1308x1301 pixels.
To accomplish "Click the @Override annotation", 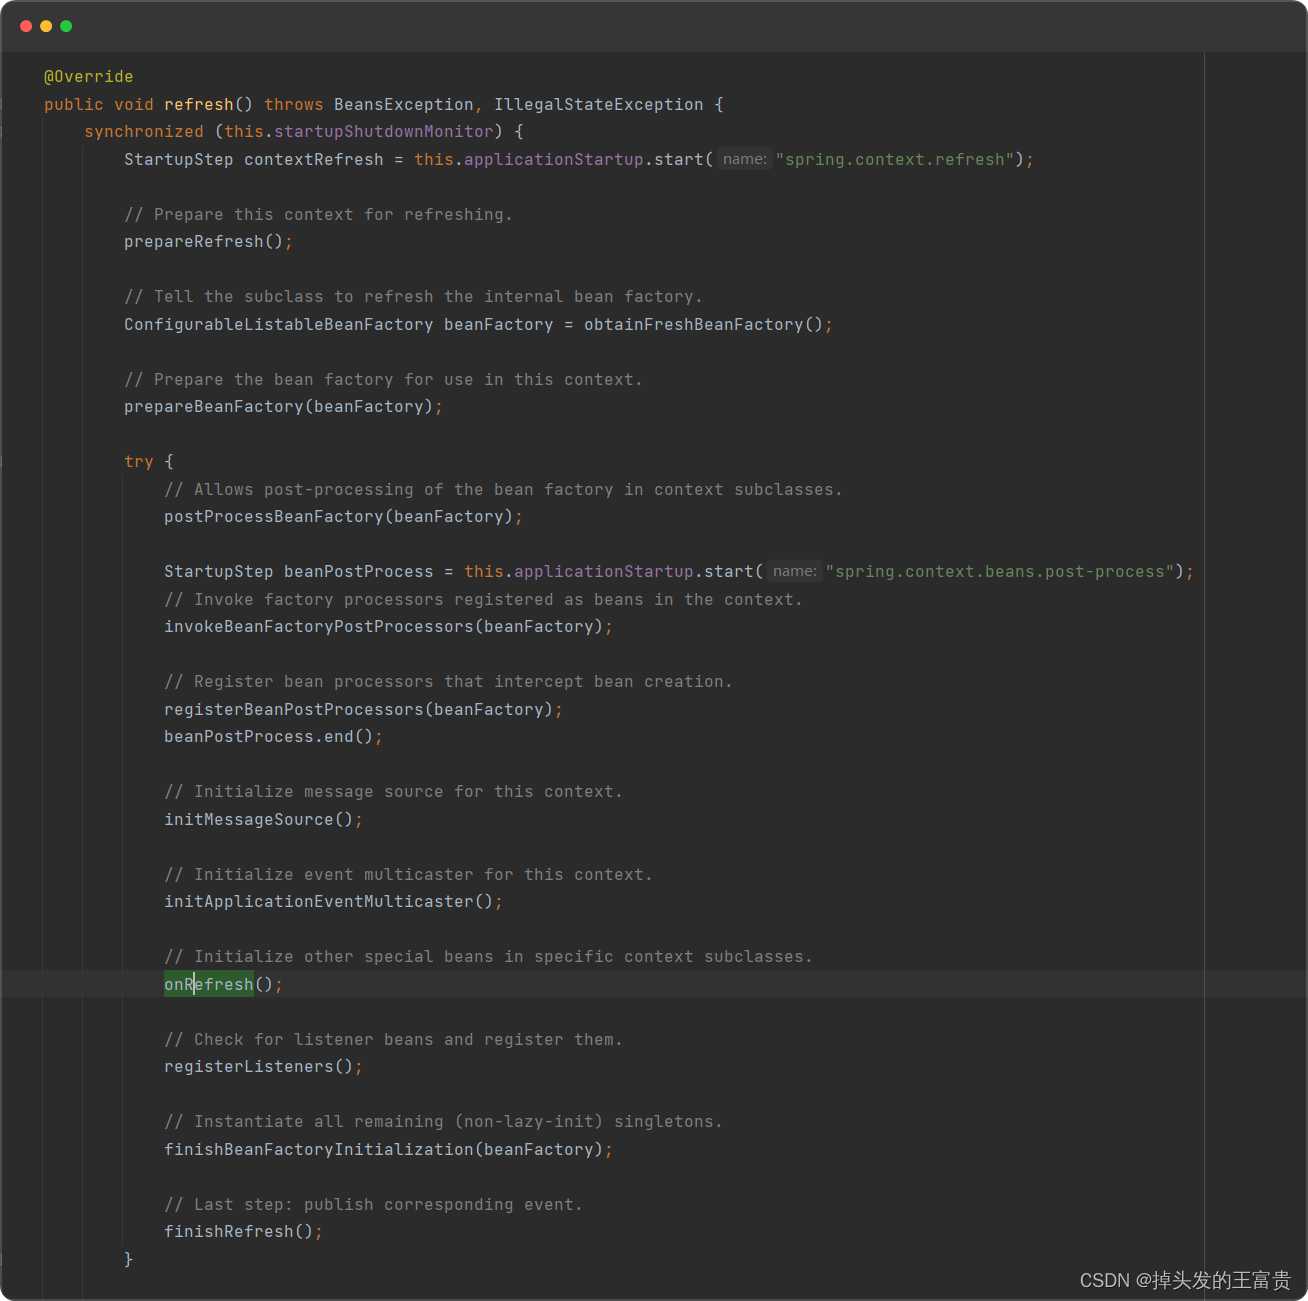I will 89,77.
